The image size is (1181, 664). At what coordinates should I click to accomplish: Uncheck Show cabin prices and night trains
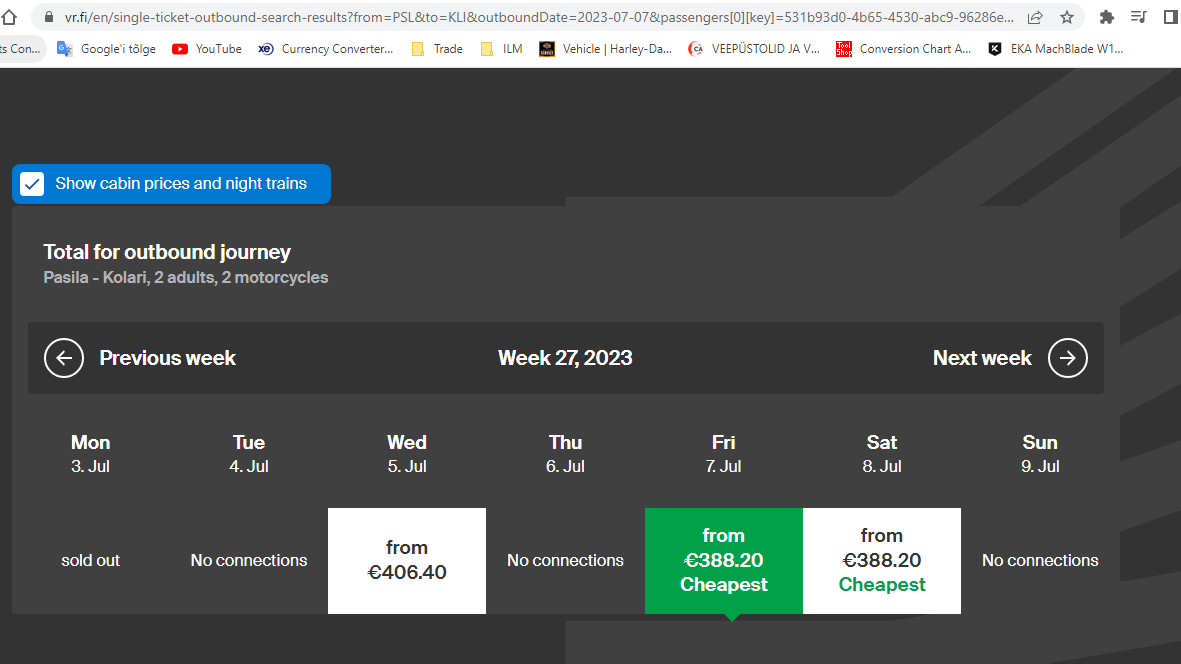coord(33,184)
